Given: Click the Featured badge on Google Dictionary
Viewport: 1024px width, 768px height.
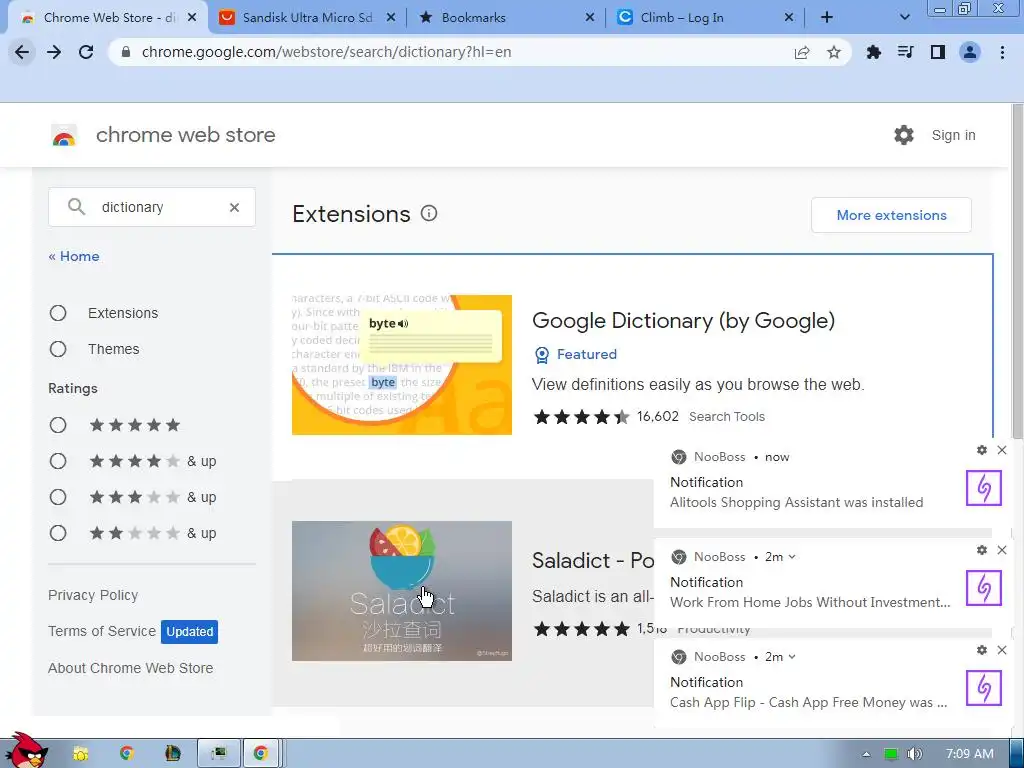Looking at the screenshot, I should (576, 354).
